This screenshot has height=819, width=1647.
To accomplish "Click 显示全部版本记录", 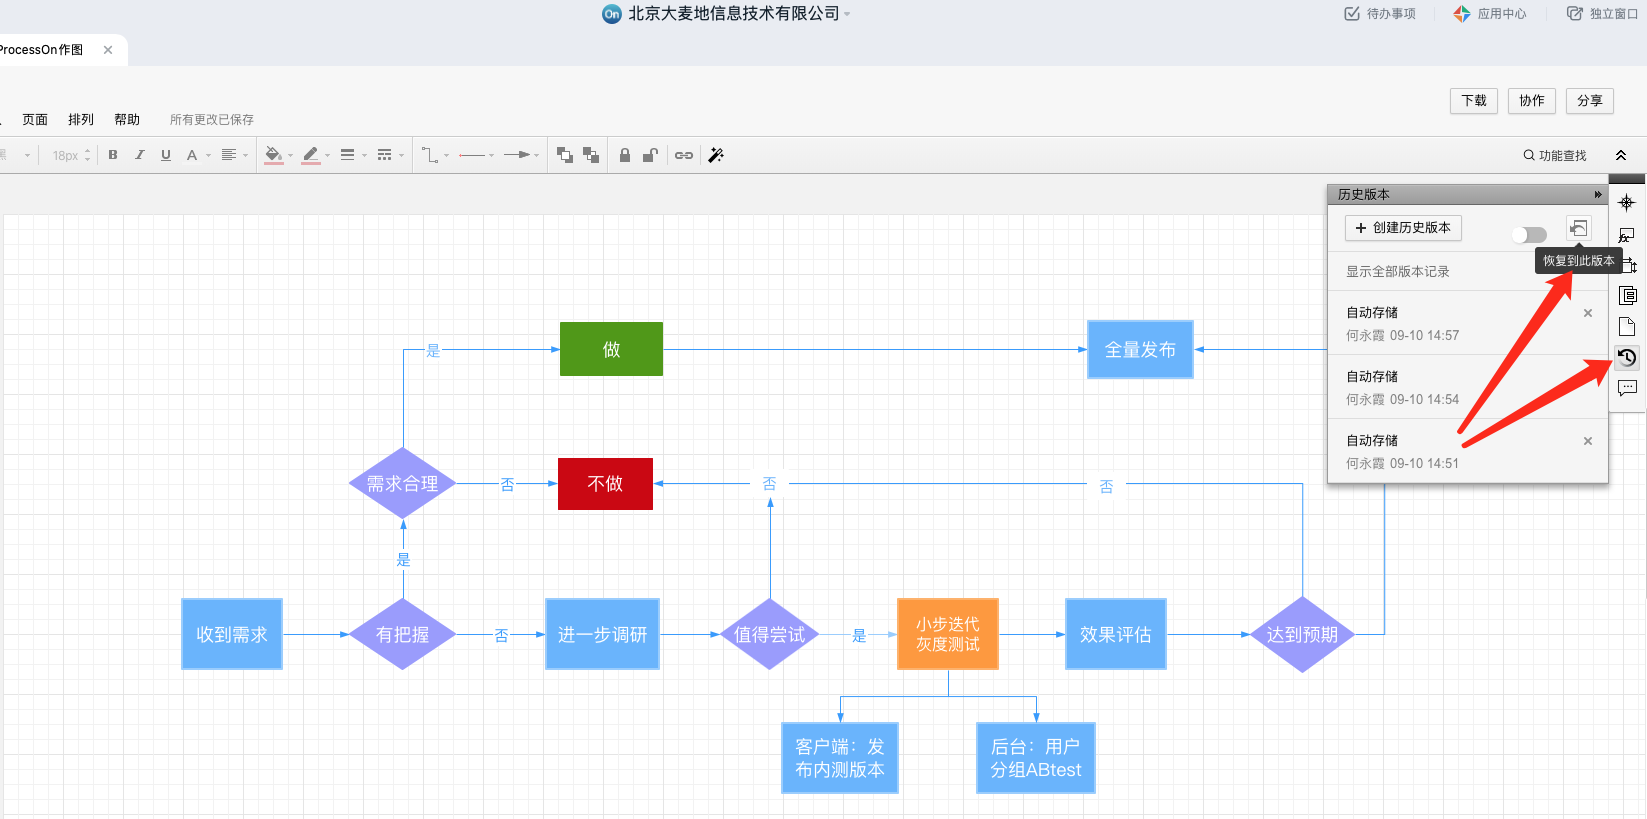I will 1397,272.
